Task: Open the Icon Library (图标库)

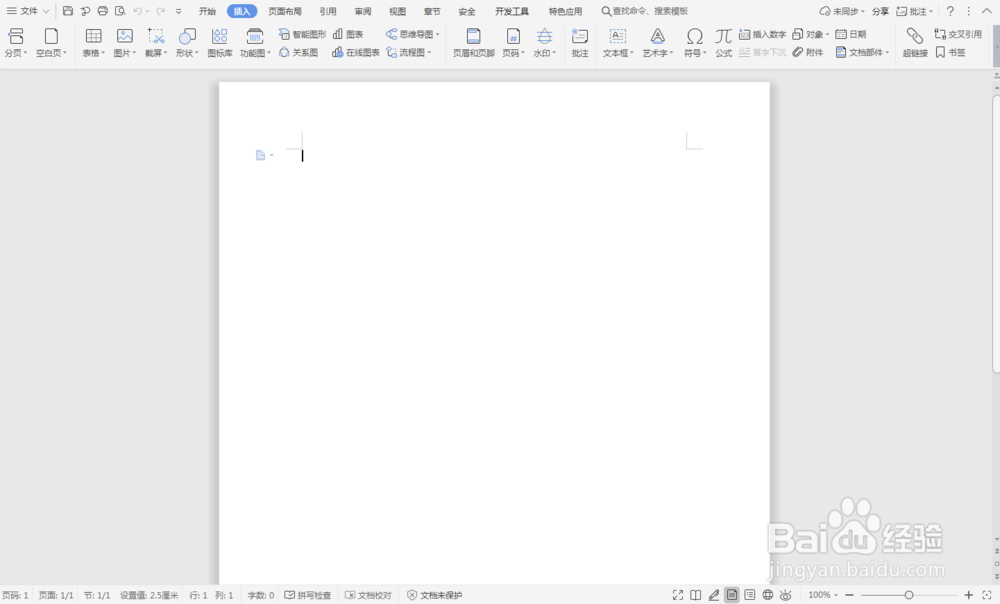Action: click(x=220, y=43)
